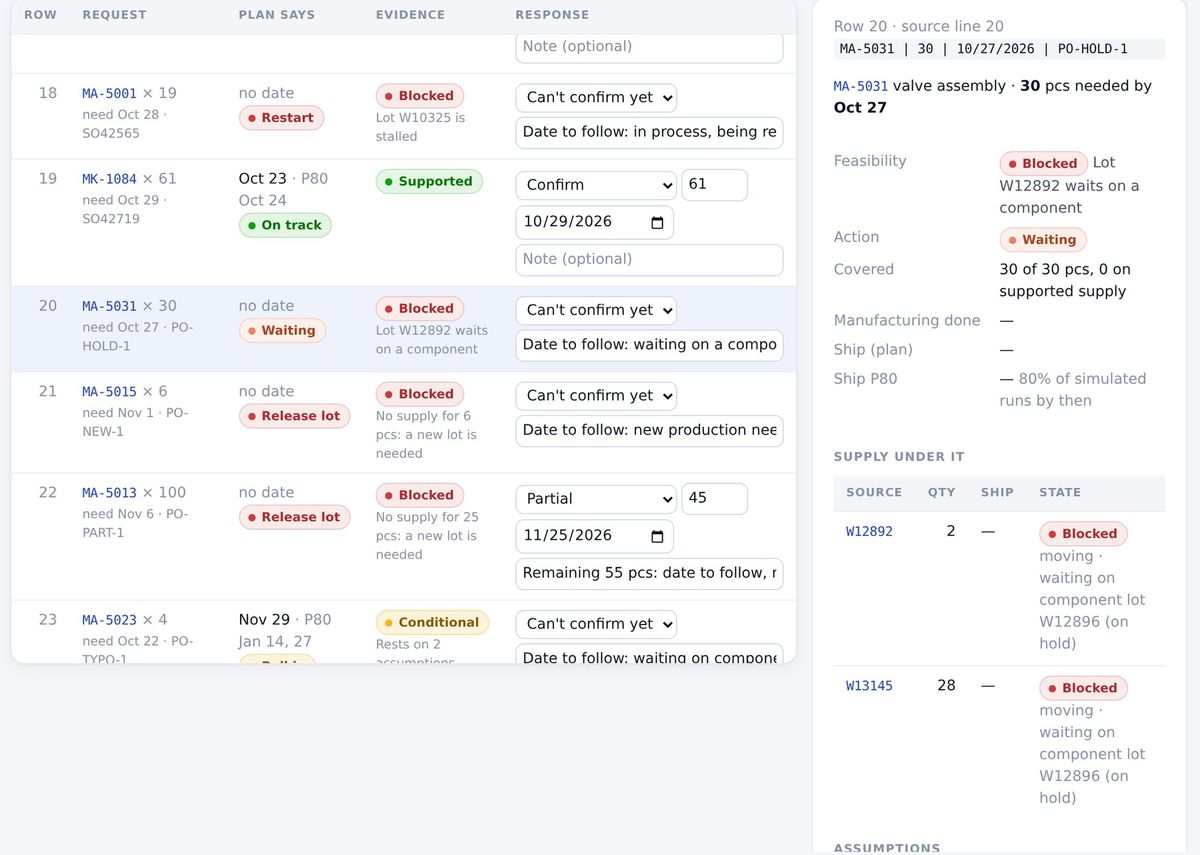Viewport: 1200px width, 855px height.
Task: Click text '80% of simulated runs by then'
Action: (1073, 390)
